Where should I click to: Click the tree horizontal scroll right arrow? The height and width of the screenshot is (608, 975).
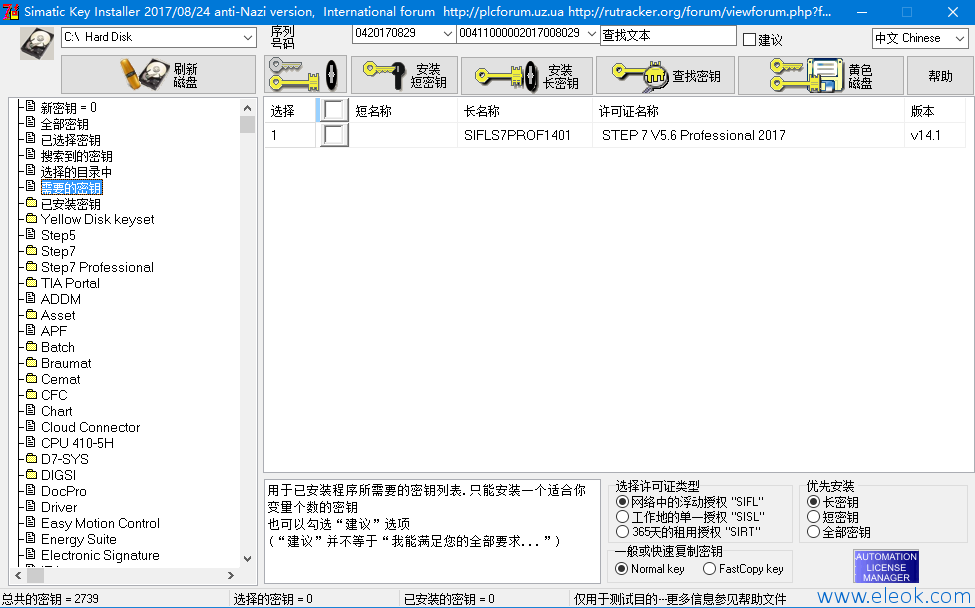pos(231,576)
